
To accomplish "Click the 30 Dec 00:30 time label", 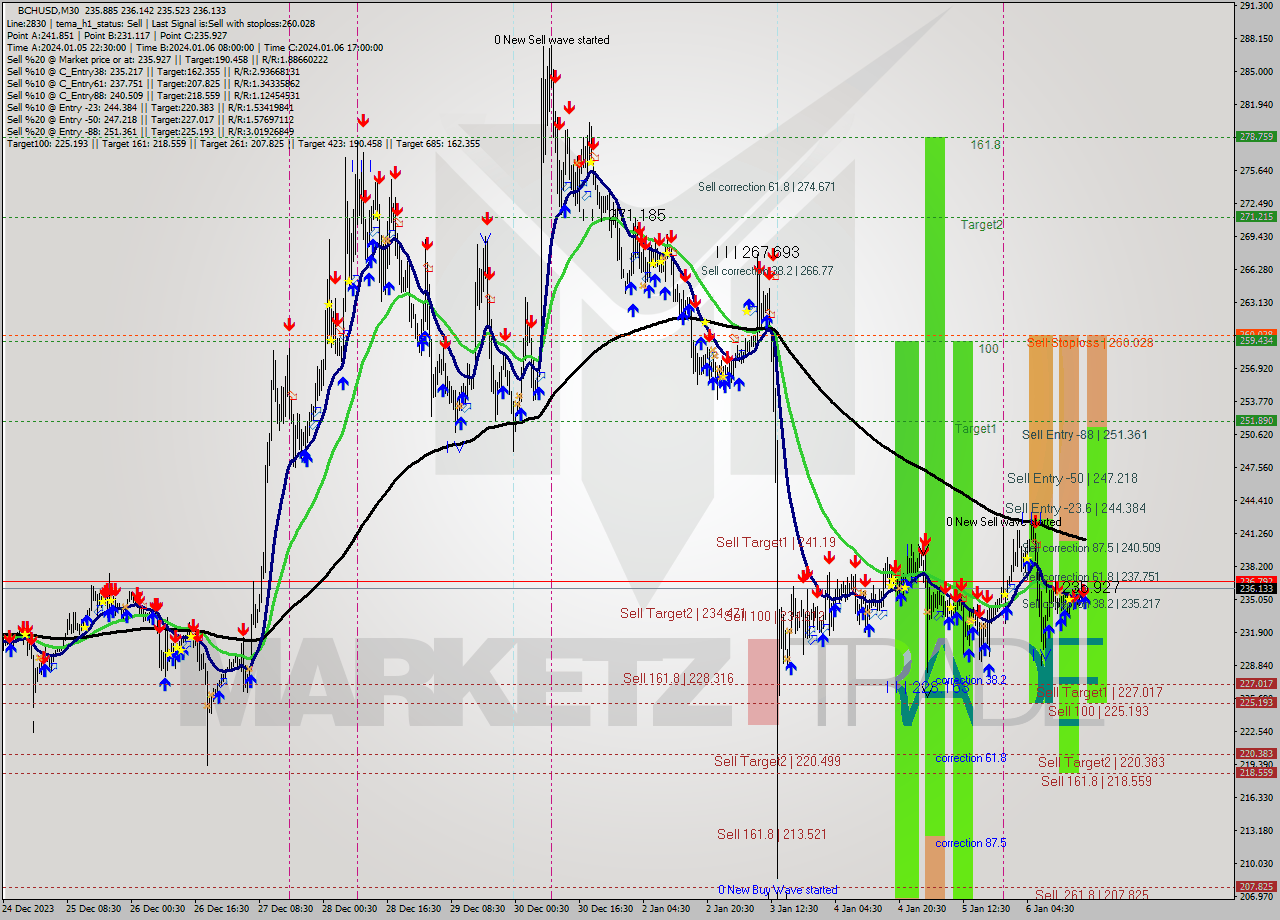I will (541, 910).
